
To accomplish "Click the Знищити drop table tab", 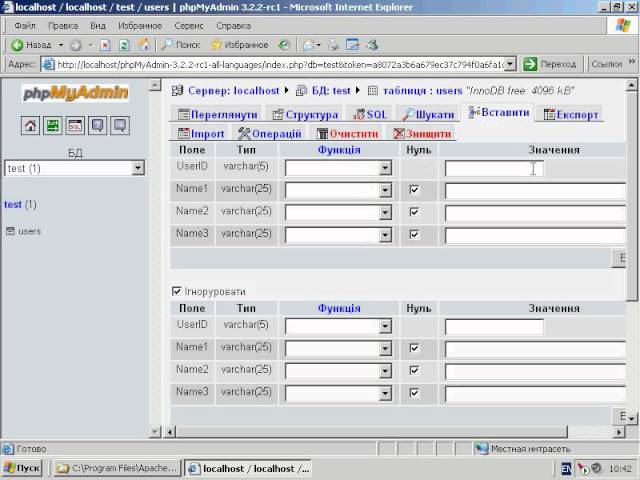I will 422,134.
